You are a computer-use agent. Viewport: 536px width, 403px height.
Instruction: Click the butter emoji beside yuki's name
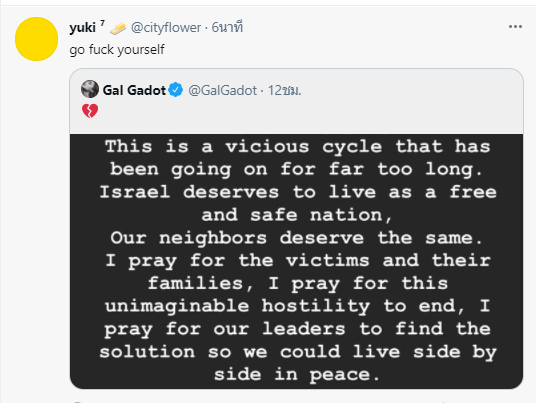[x=118, y=28]
